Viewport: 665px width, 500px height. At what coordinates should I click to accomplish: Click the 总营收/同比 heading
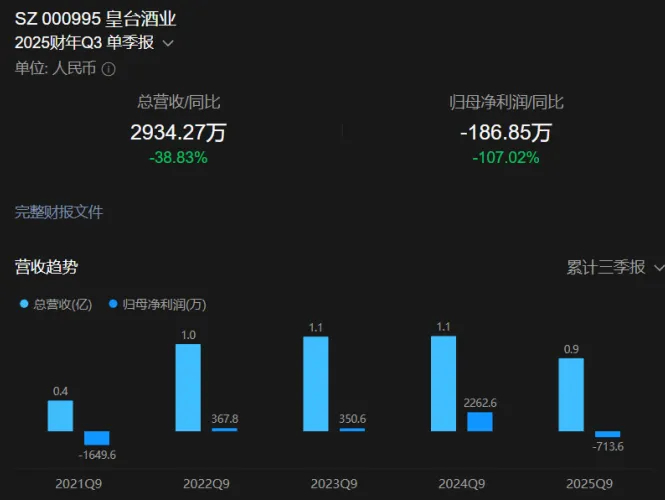pyautogui.click(x=179, y=102)
